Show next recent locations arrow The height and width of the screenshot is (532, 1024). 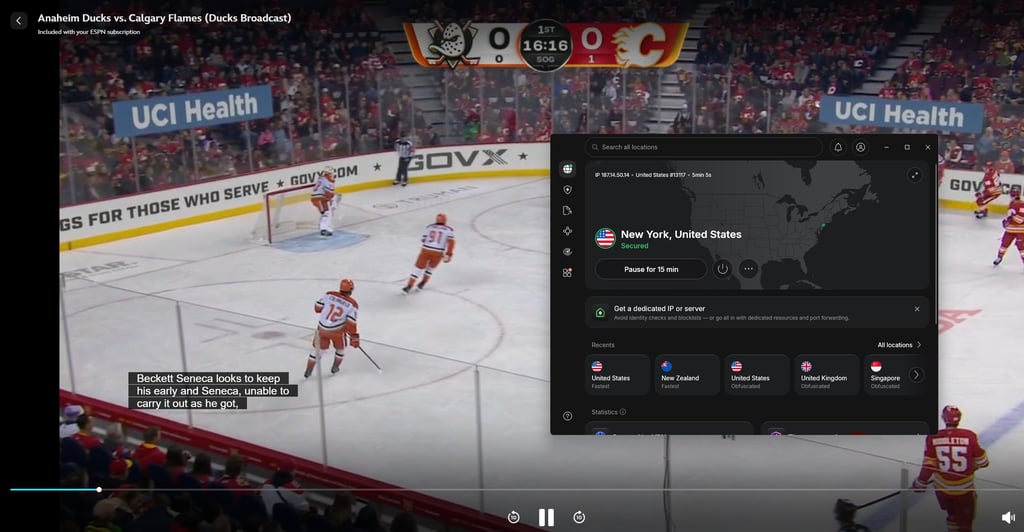tap(916, 375)
